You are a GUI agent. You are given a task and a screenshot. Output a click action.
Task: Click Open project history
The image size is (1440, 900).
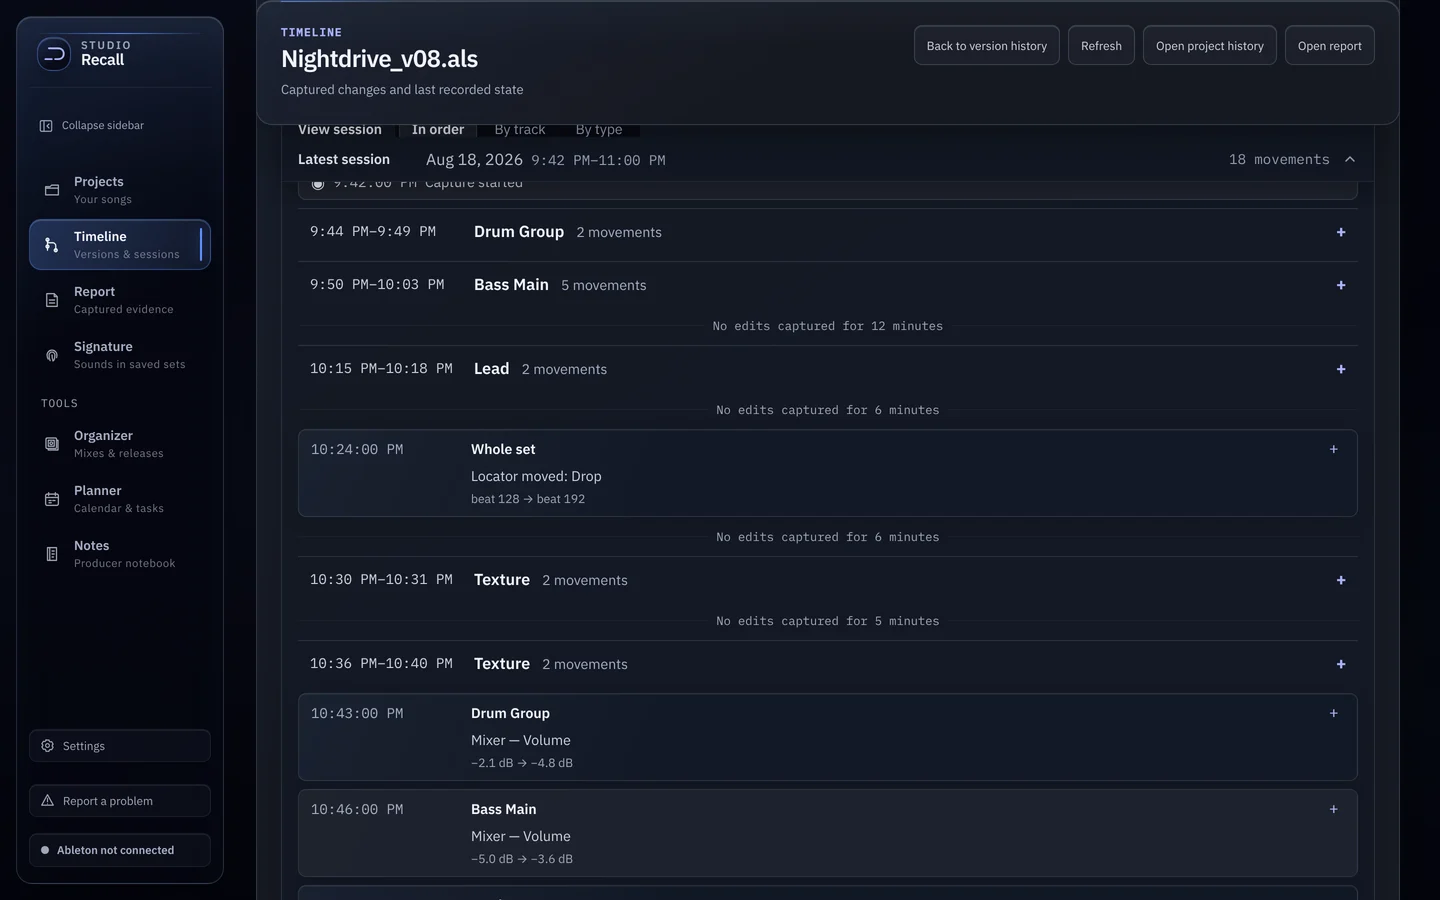1210,46
